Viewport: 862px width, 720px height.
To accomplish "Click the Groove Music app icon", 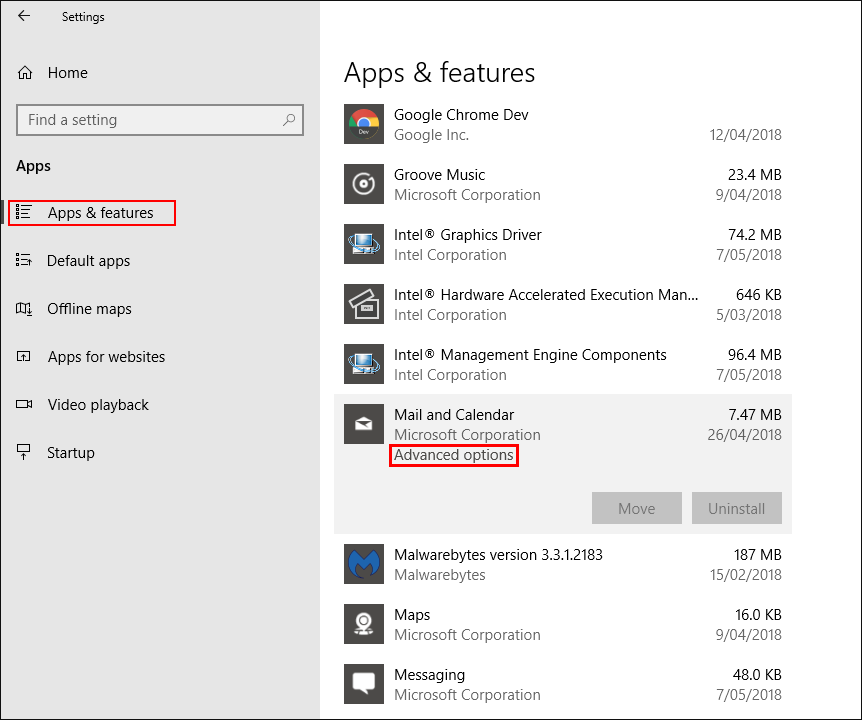I will click(364, 184).
